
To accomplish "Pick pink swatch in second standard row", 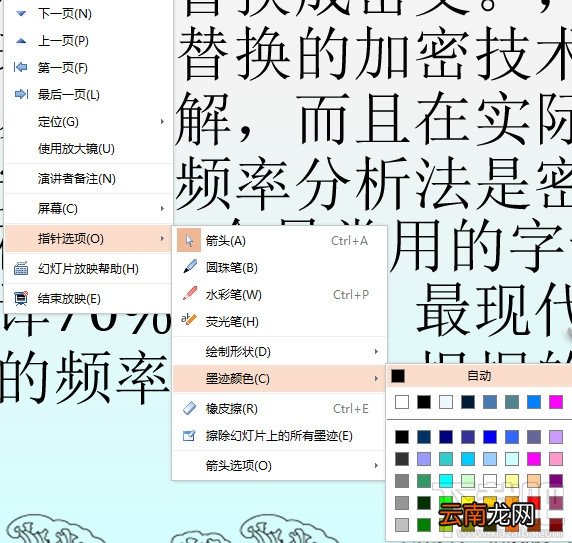I will (556, 459).
